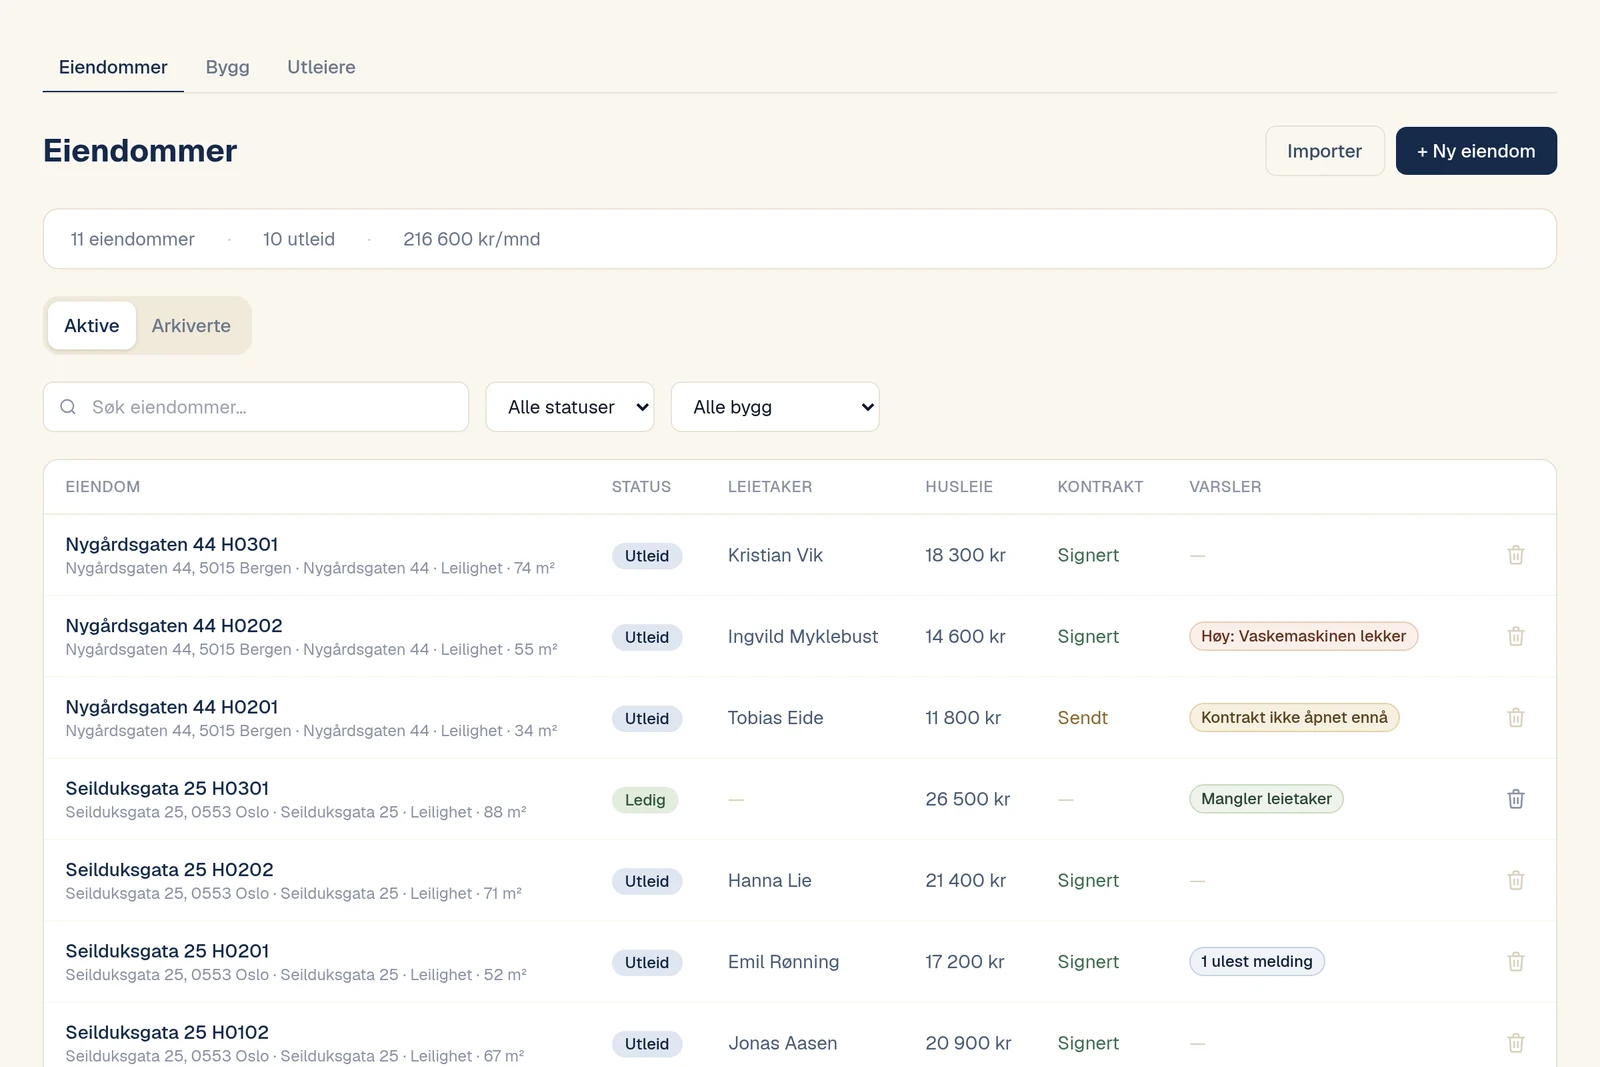
Task: Click trash icon for Seilduksgata 25 H0201
Action: [x=1516, y=962]
